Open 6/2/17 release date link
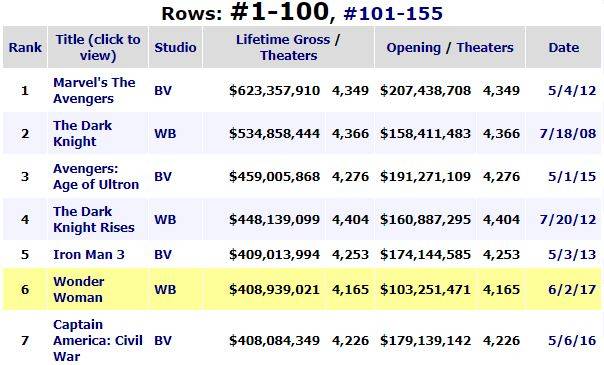The image size is (604, 365). tap(572, 290)
